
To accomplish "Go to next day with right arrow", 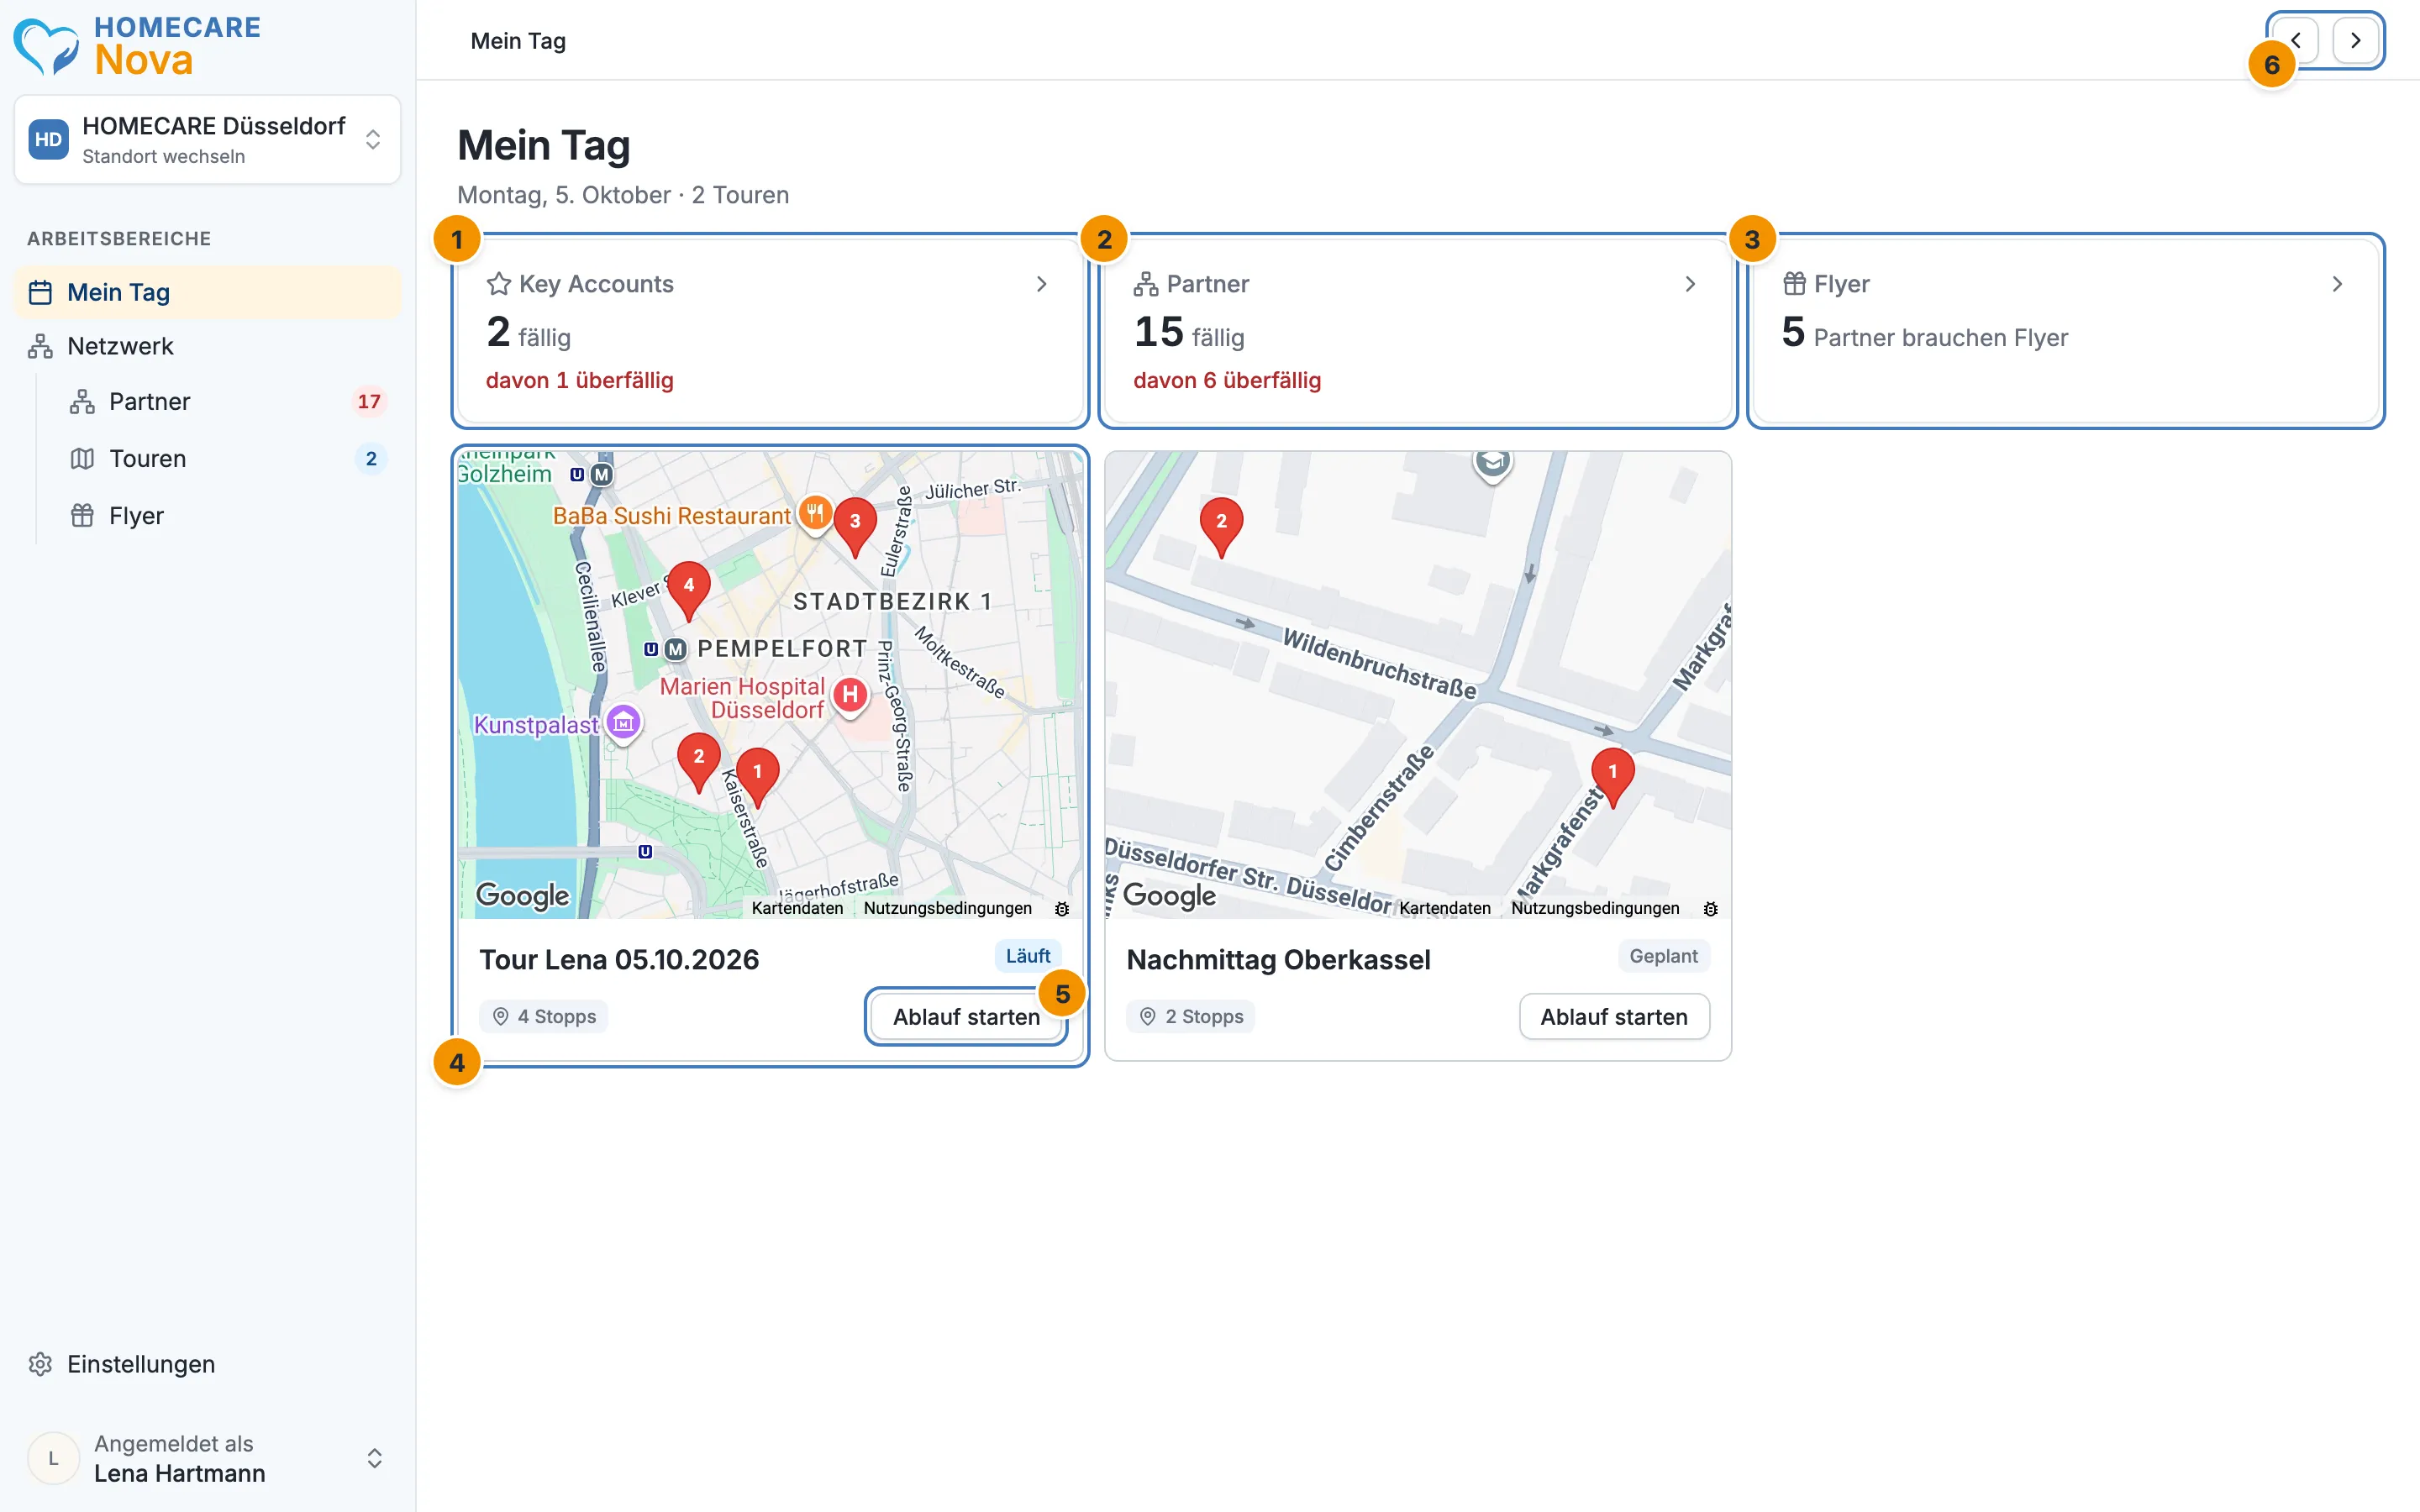I will tap(2355, 40).
